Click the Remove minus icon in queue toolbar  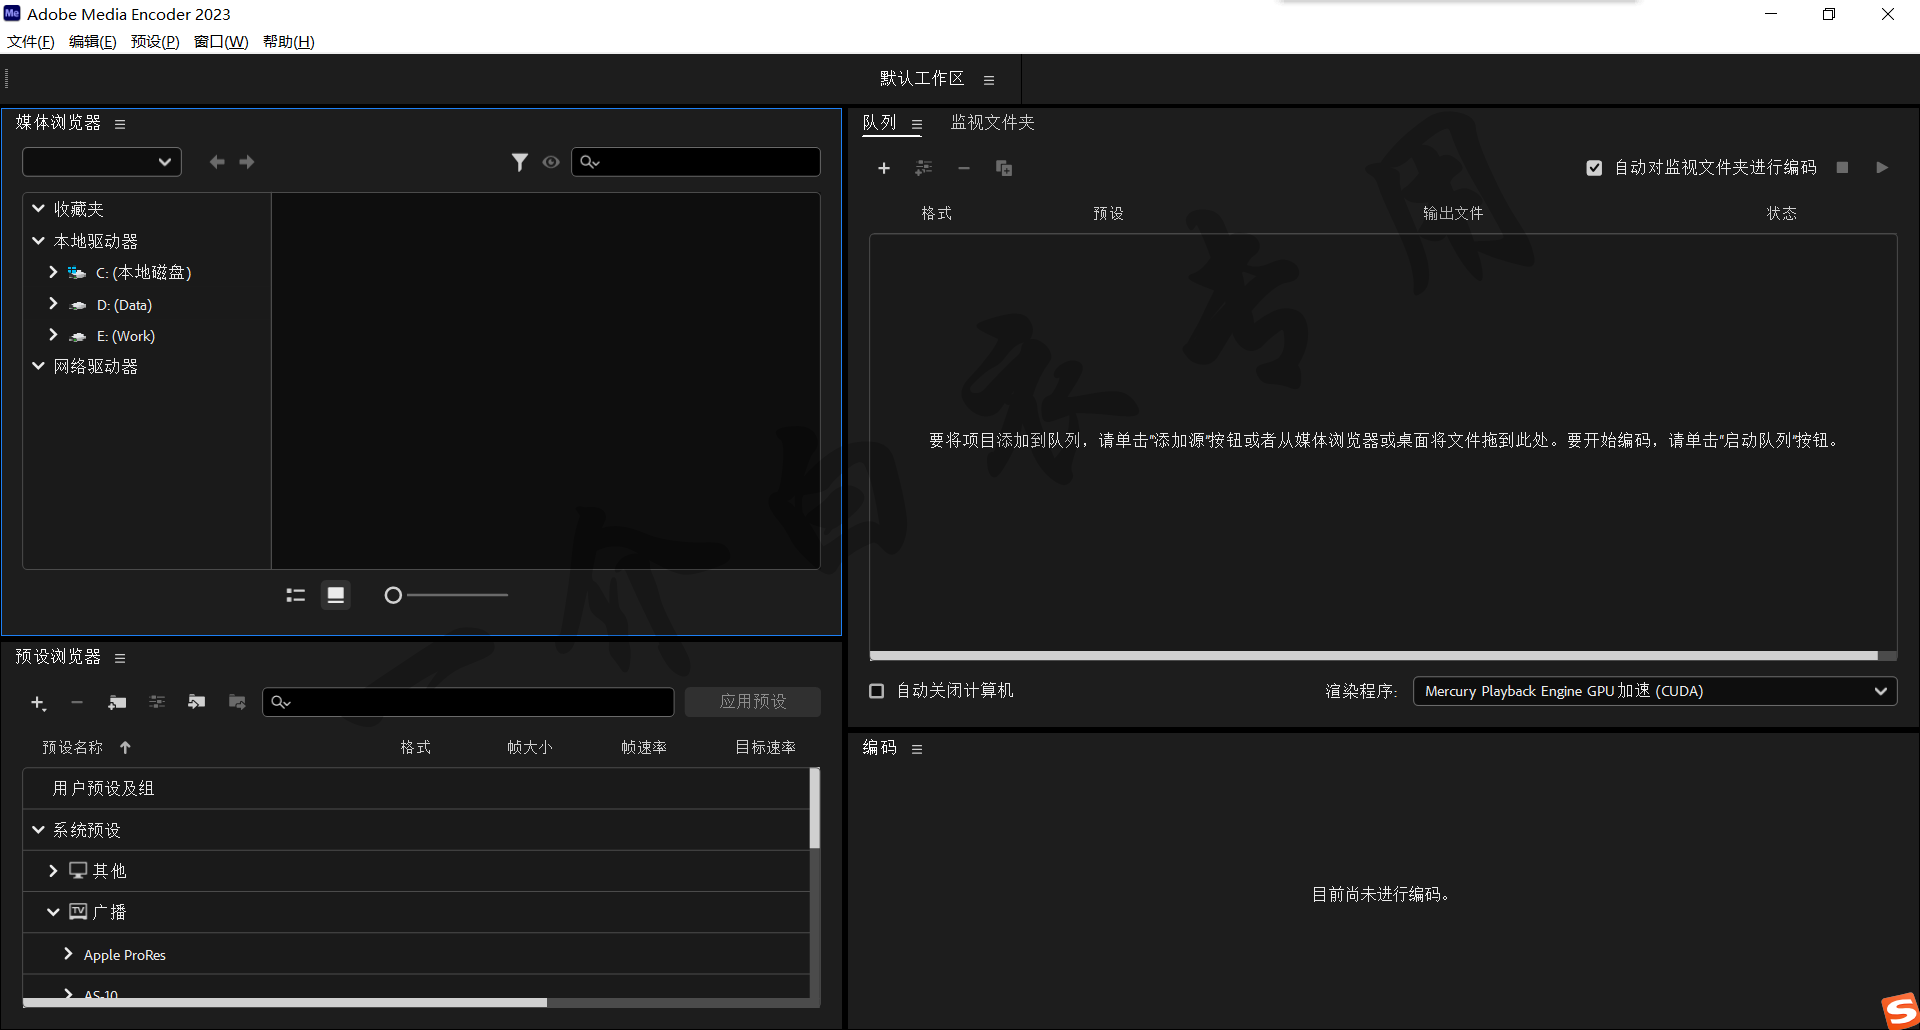click(x=964, y=168)
